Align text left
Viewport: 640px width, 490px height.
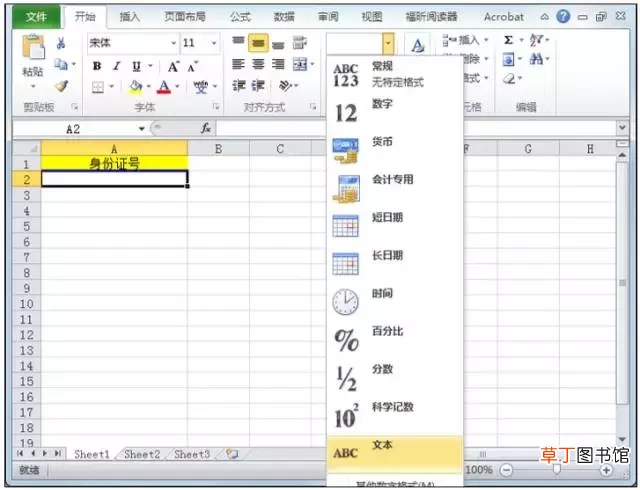coord(238,64)
